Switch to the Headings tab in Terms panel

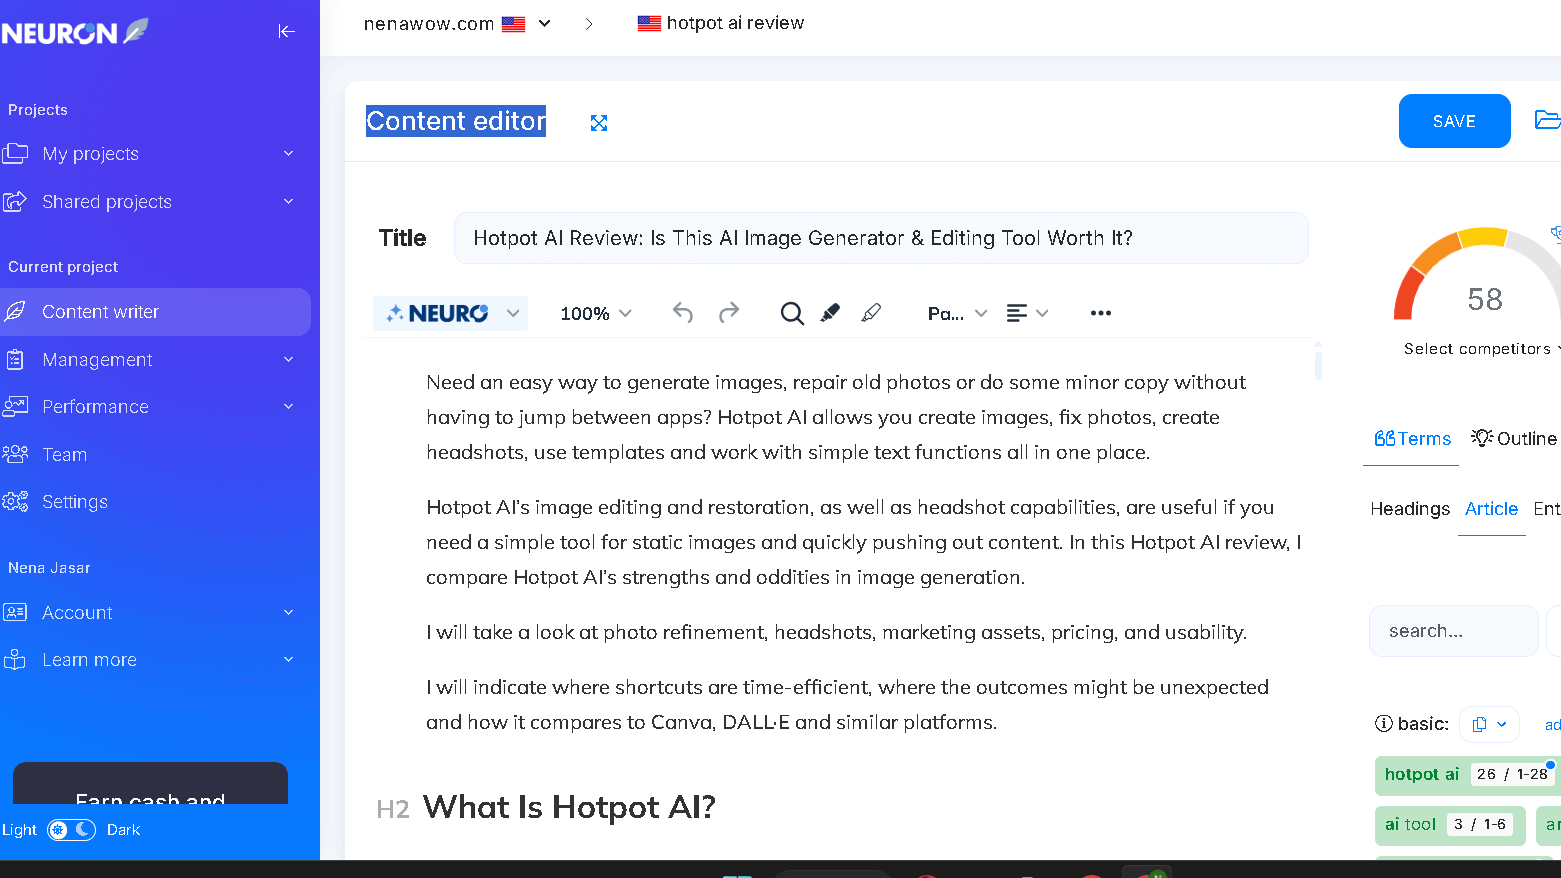(1410, 509)
